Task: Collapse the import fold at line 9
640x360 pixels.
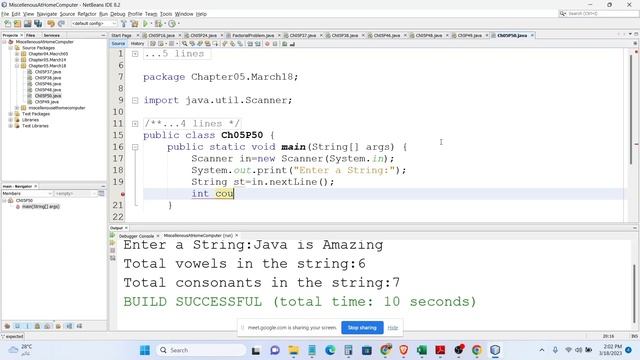Action: tap(135, 100)
